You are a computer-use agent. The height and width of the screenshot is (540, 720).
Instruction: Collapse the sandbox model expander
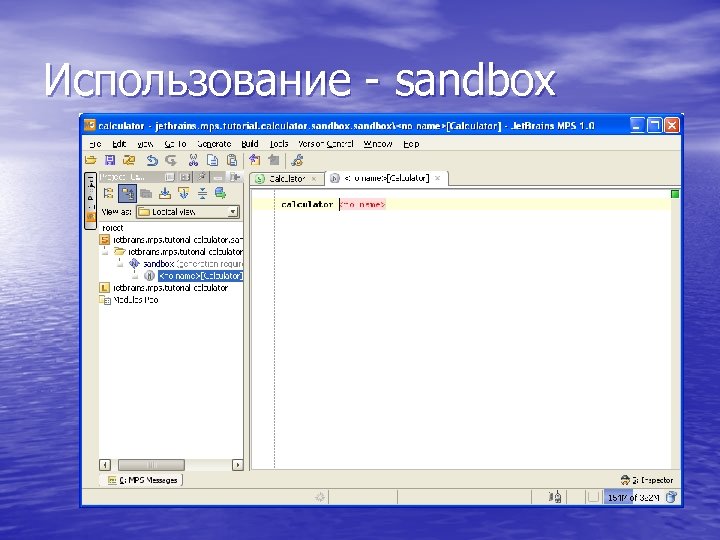[120, 264]
